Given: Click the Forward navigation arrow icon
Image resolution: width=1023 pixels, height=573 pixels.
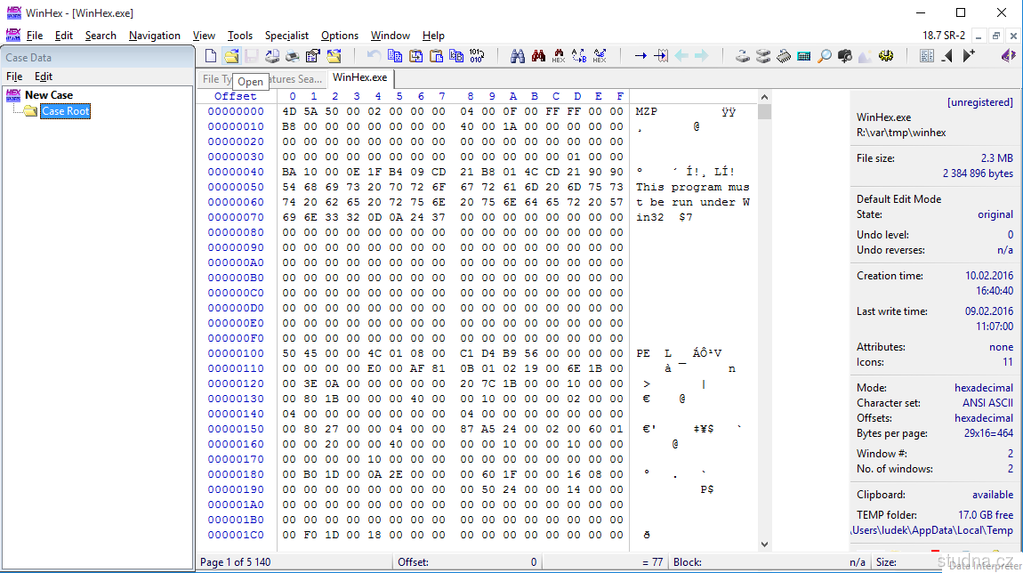Looking at the screenshot, I should [x=701, y=56].
